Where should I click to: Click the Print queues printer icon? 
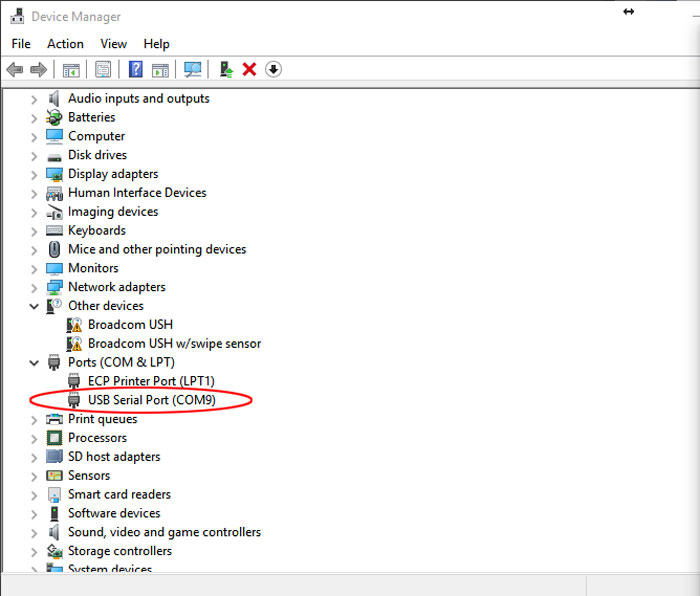point(54,419)
